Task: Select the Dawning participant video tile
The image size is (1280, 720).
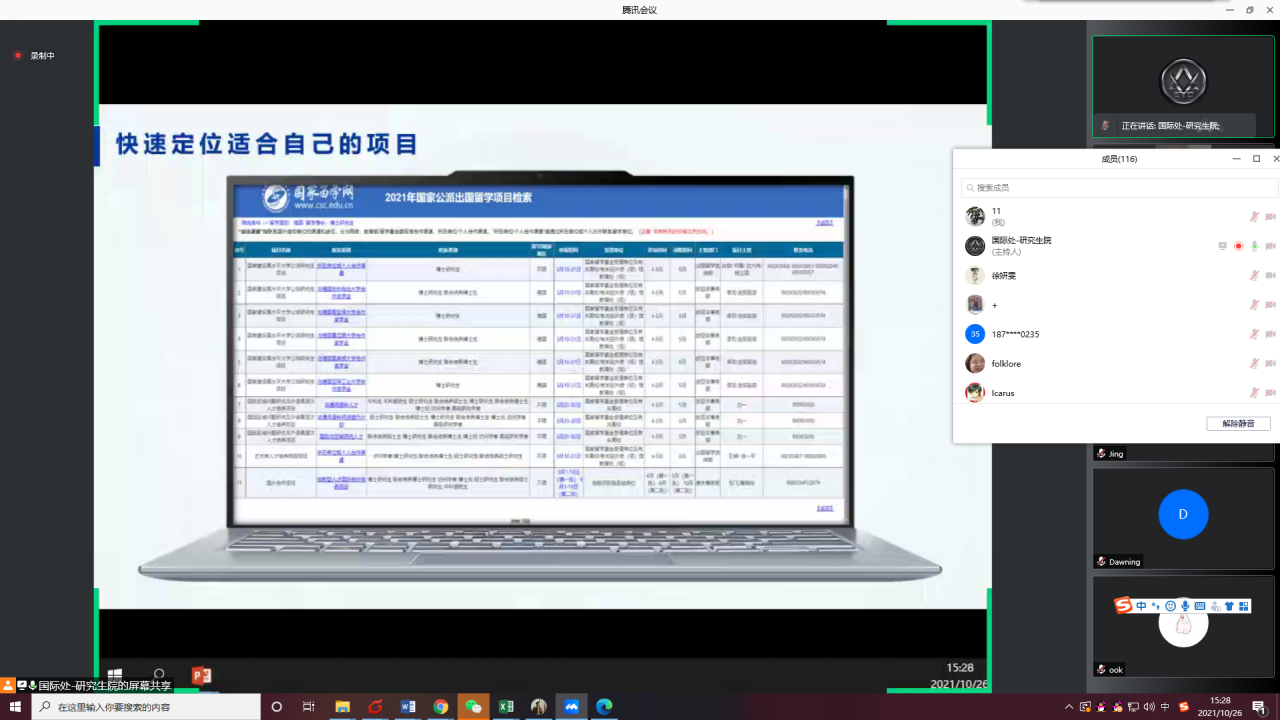Action: coord(1183,515)
